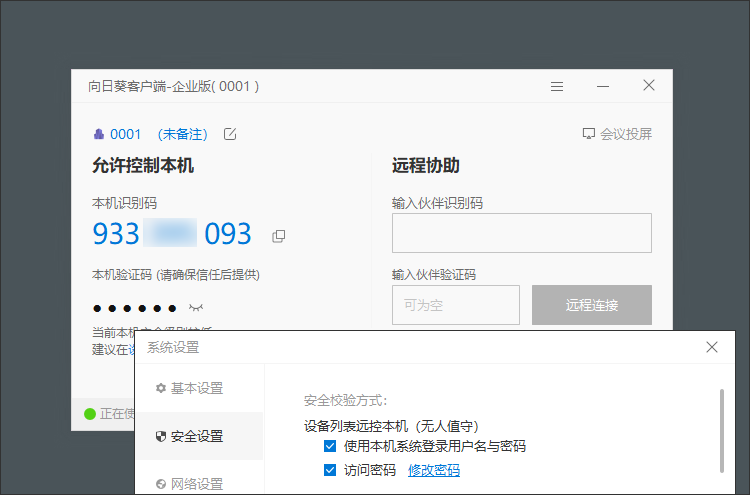This screenshot has height=495, width=750.
Task: Click the (未备注) remark link
Action: (x=183, y=134)
